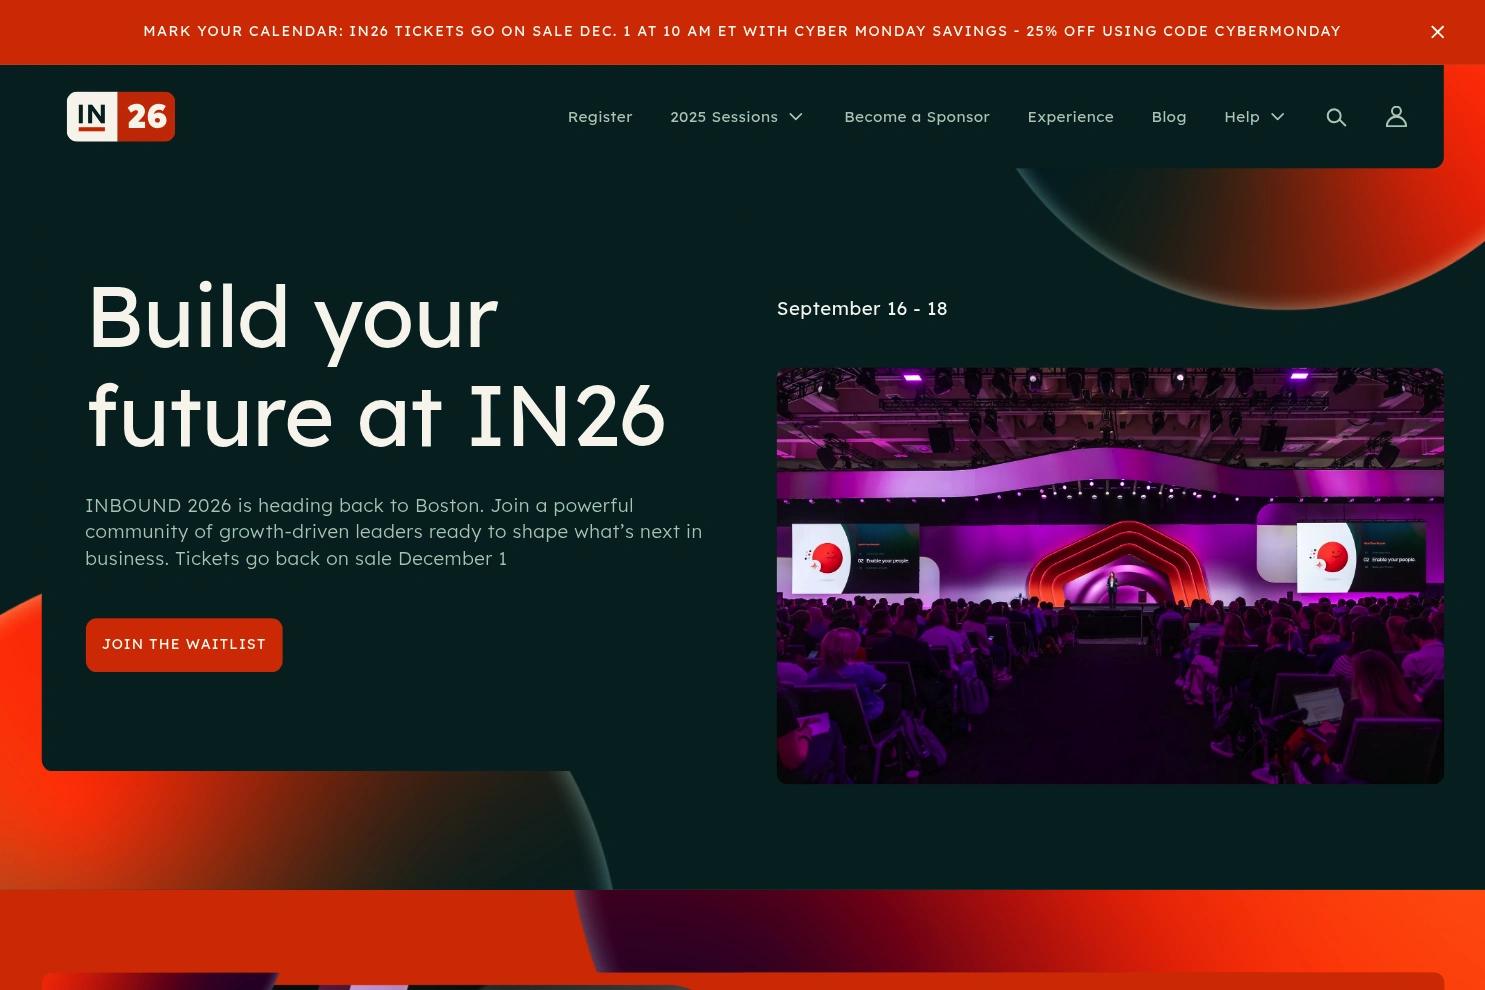
Task: Visit the Blog
Action: (x=1169, y=117)
